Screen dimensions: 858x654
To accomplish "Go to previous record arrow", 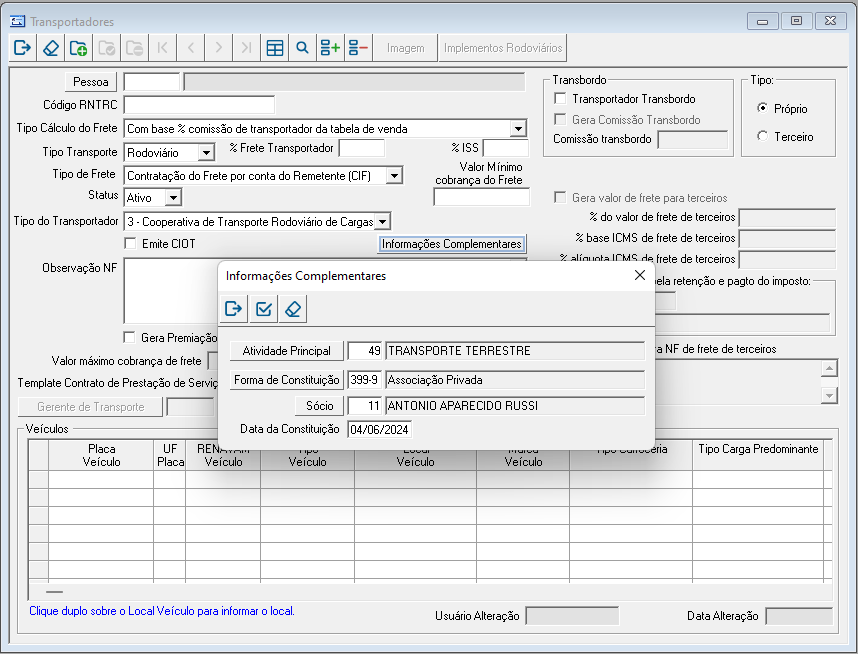I will click(x=190, y=48).
